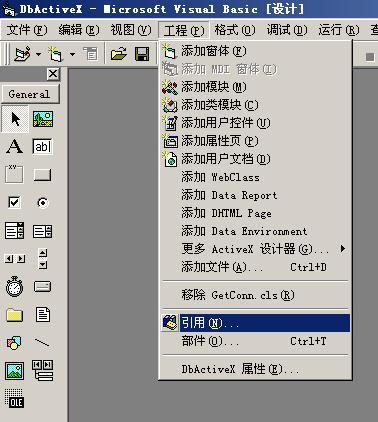Screen dimensions: 378x422
Task: Select the CommandButton control tool
Action: click(x=43, y=174)
